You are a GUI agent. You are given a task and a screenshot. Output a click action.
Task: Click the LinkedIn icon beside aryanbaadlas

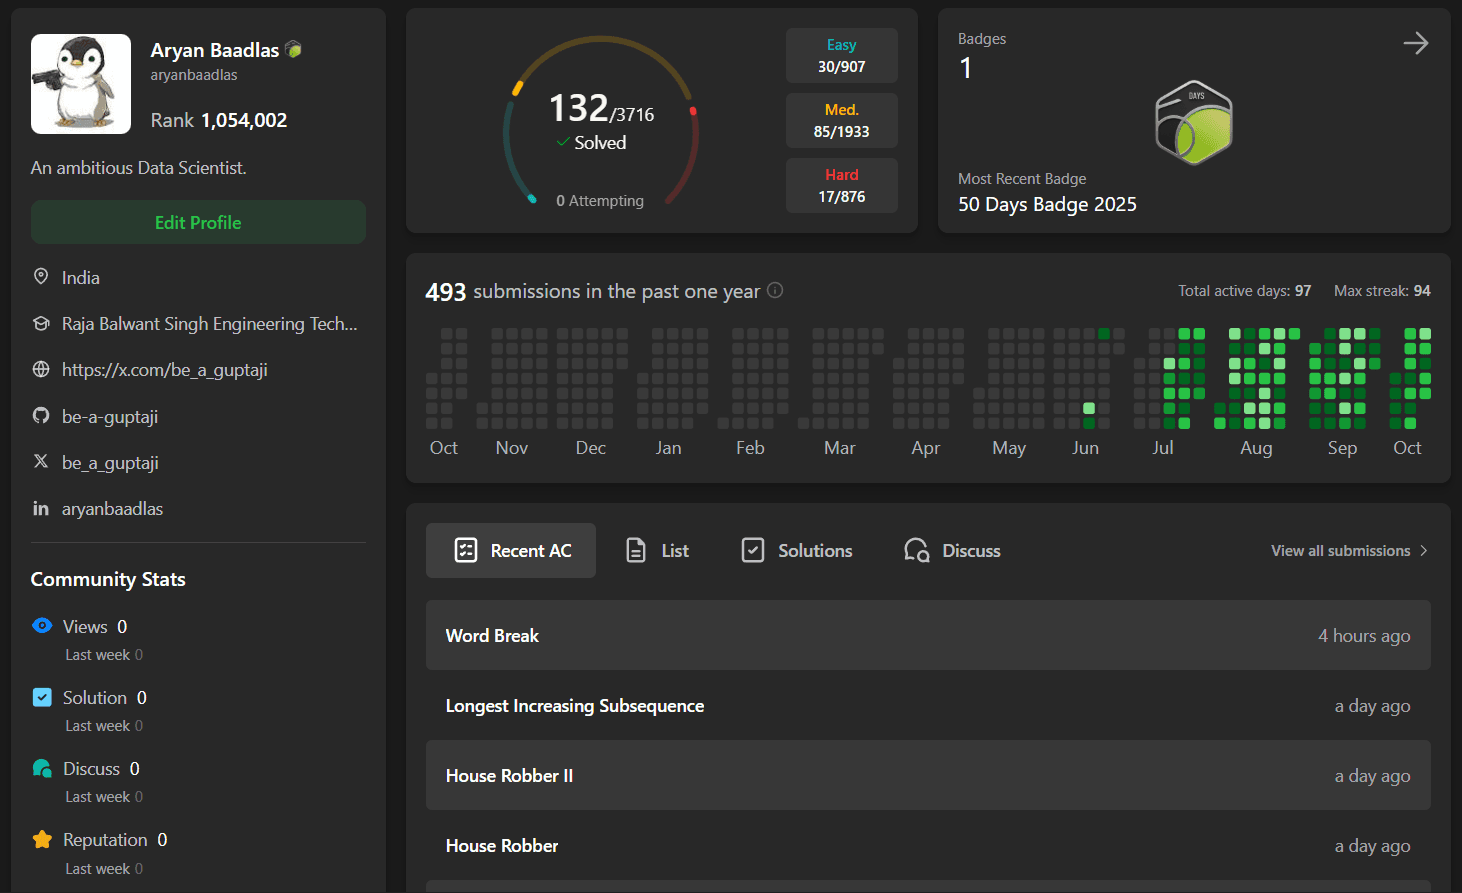pos(41,509)
